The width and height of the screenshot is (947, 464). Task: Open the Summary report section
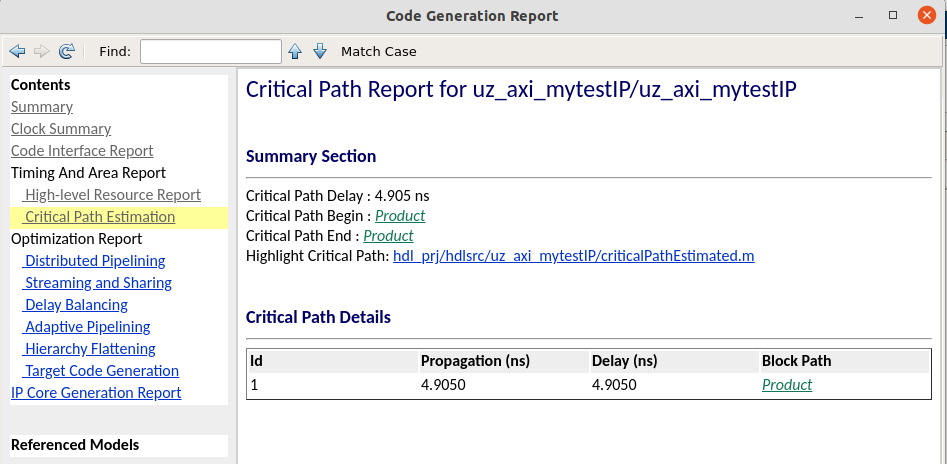click(x=42, y=107)
